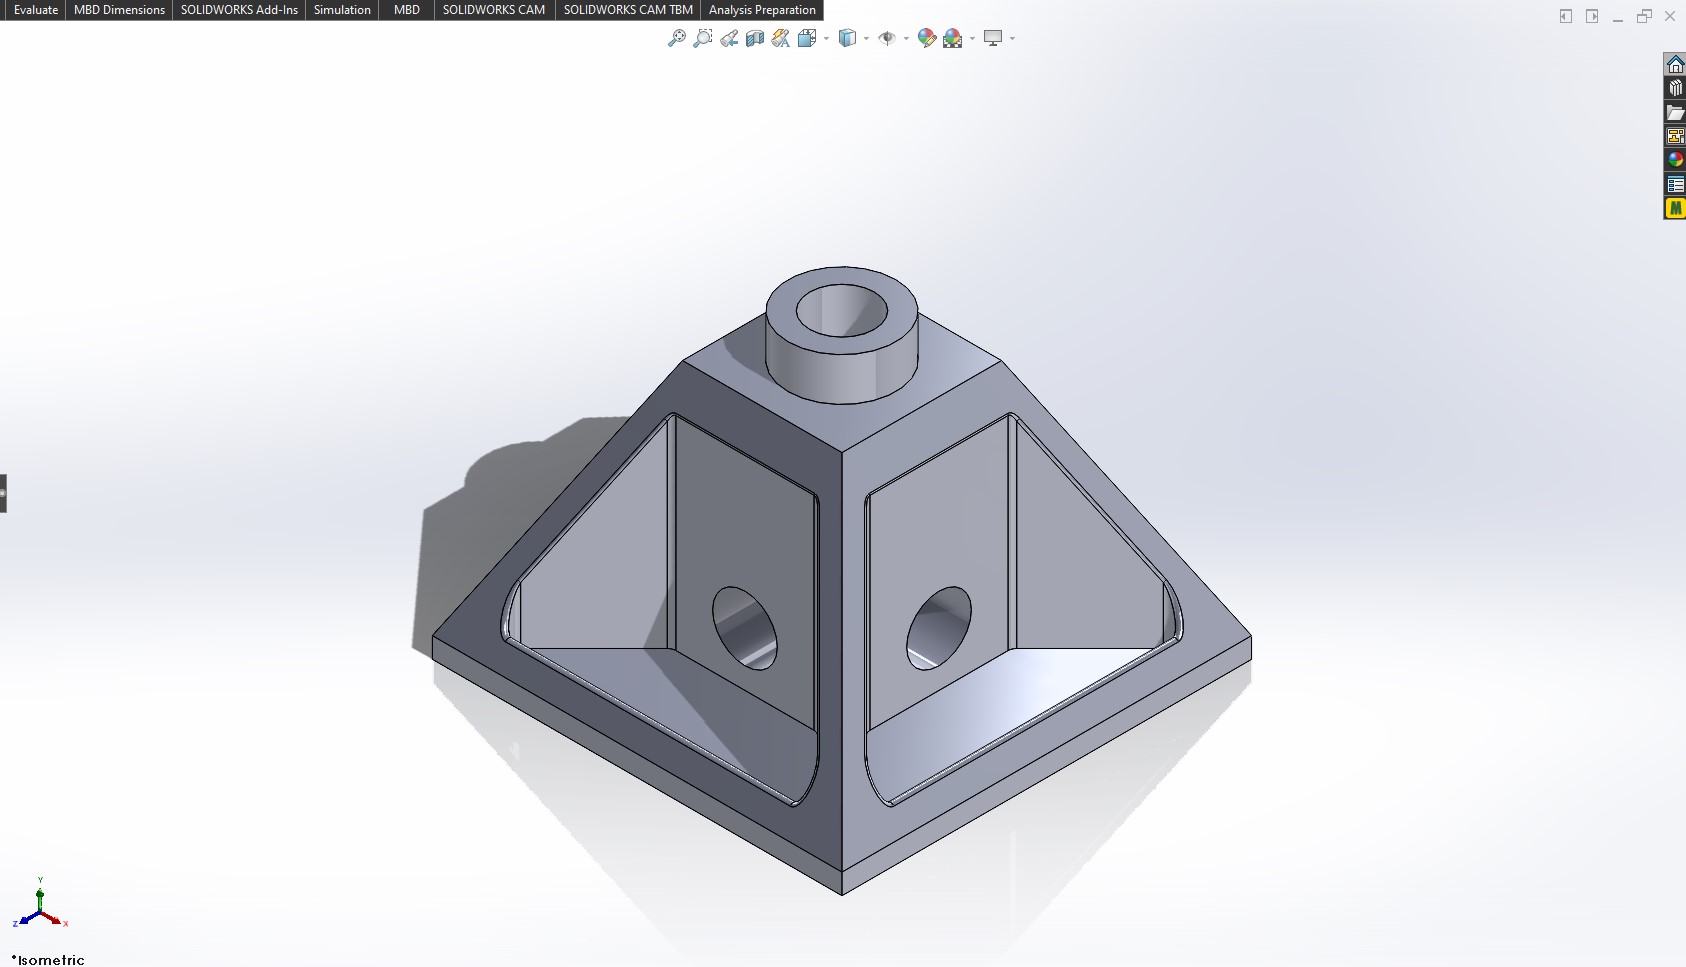Open the Dynamic Annotation Views icon
The width and height of the screenshot is (1686, 967).
coord(781,38)
